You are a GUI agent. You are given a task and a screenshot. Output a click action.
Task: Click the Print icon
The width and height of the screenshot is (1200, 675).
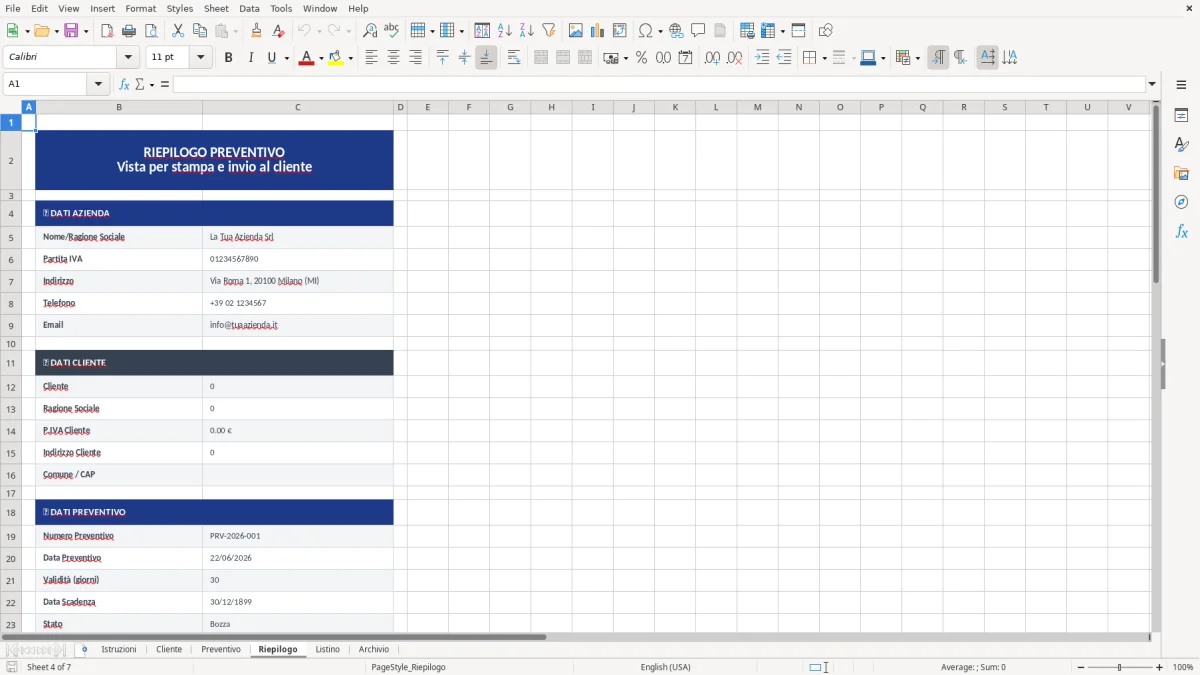(129, 31)
